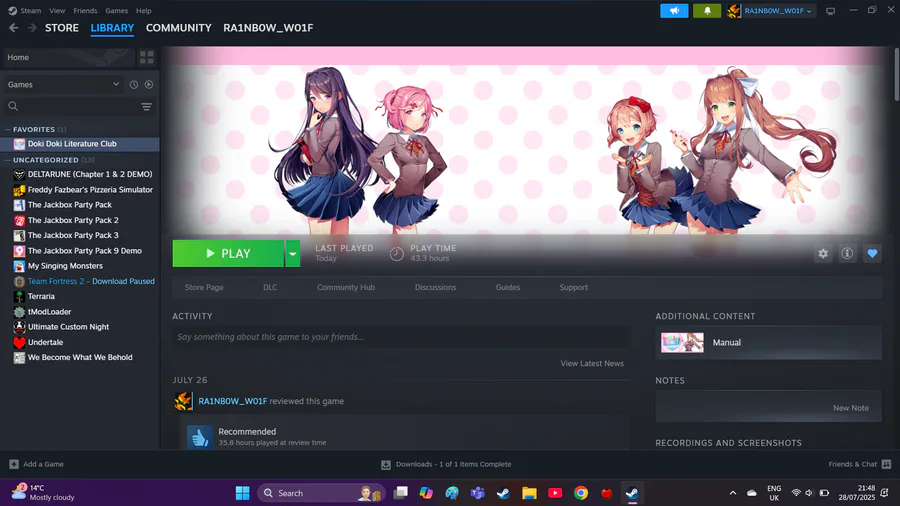Open the Manual additional content
900x506 pixels.
click(x=769, y=342)
